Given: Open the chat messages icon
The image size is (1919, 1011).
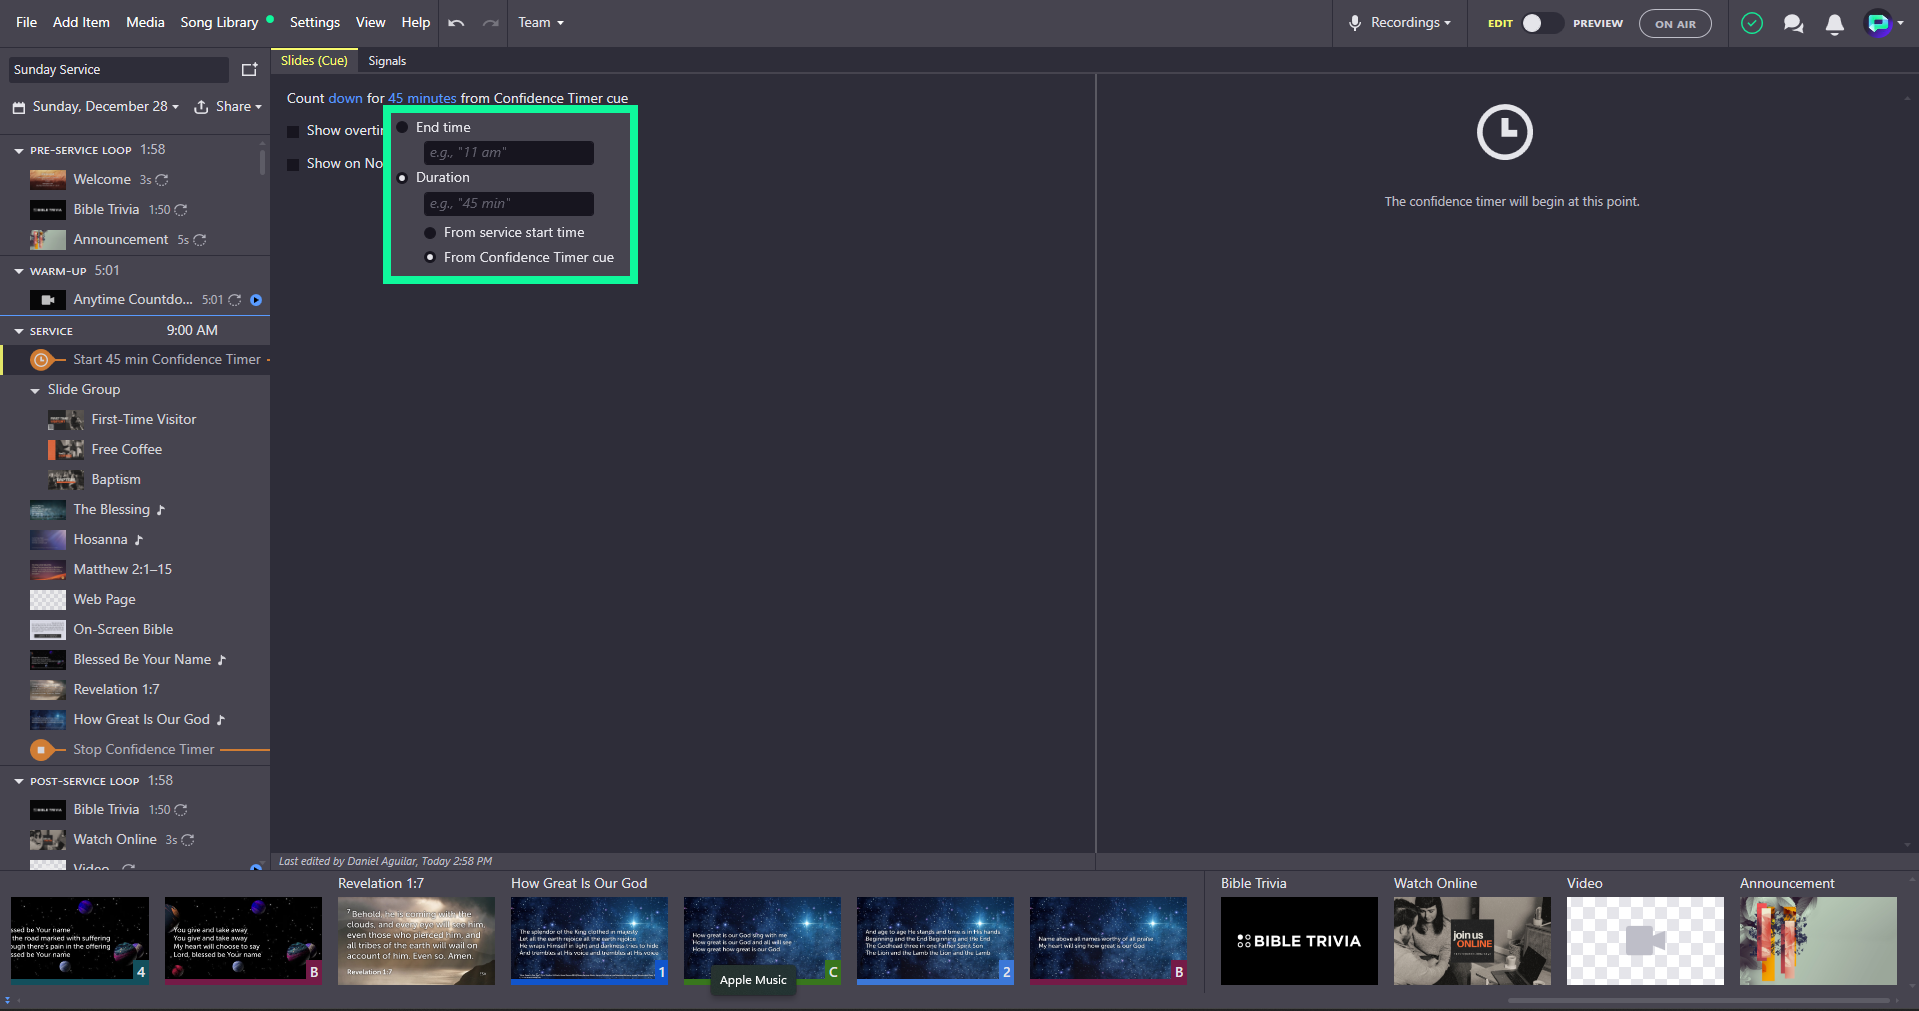Looking at the screenshot, I should (1793, 24).
